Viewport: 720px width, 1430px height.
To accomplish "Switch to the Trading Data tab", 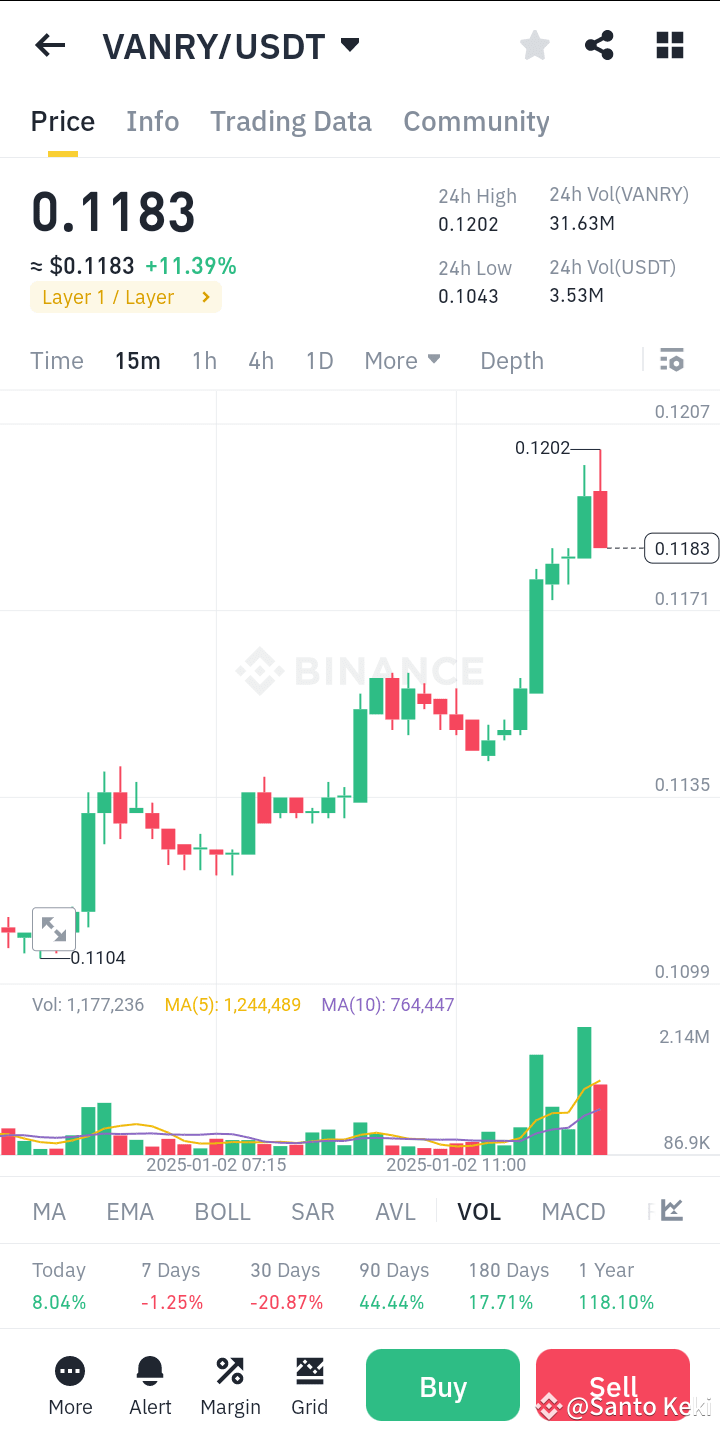I will pyautogui.click(x=290, y=121).
